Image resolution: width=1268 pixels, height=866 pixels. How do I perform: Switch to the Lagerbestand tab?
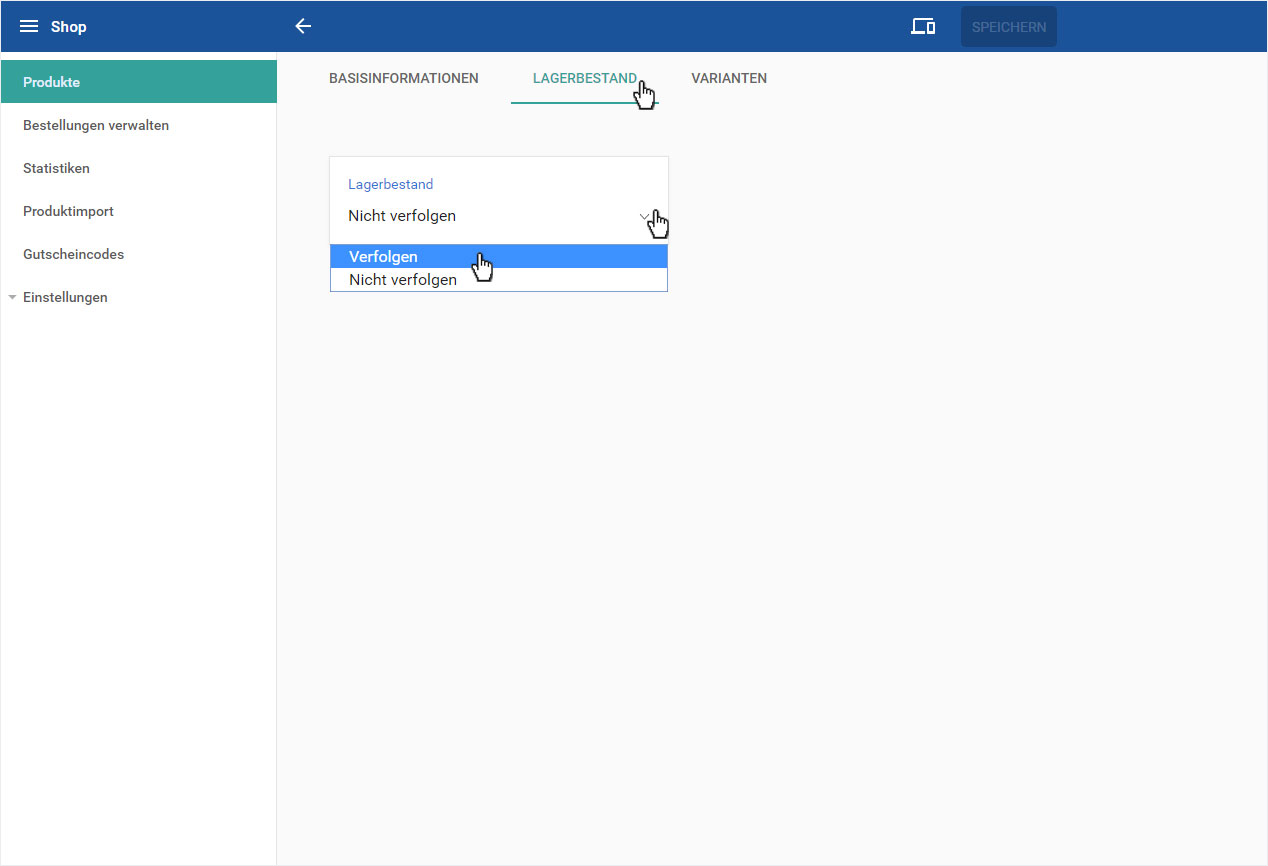[x=585, y=78]
